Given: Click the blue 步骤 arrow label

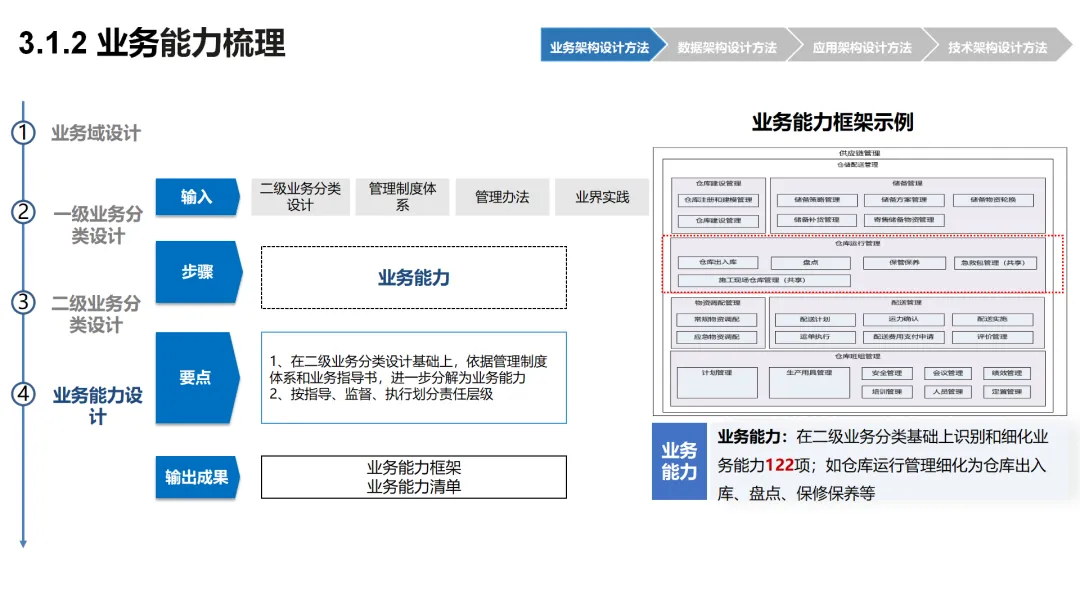Looking at the screenshot, I should pos(198,272).
